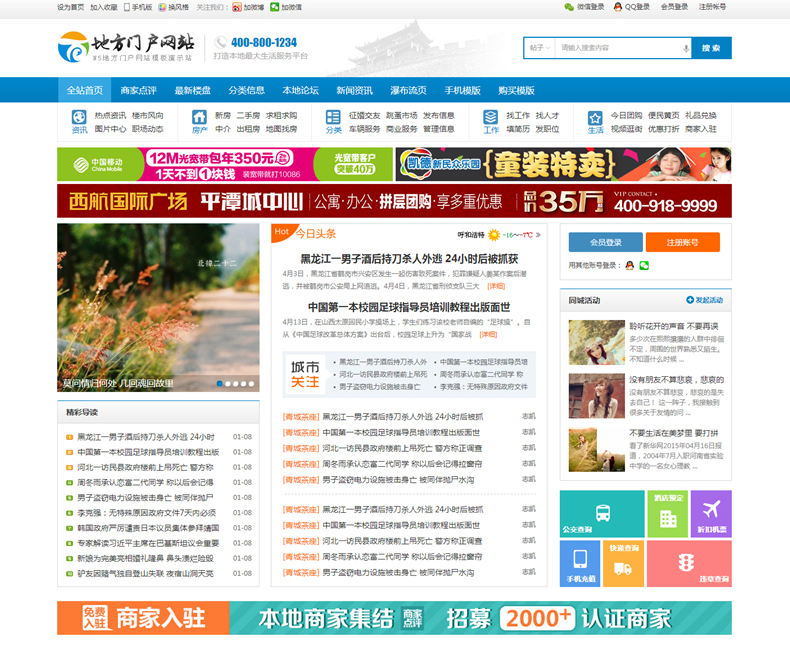Click the 西航国际广场 banner ad
The image size is (790, 645).
pyautogui.click(x=394, y=201)
